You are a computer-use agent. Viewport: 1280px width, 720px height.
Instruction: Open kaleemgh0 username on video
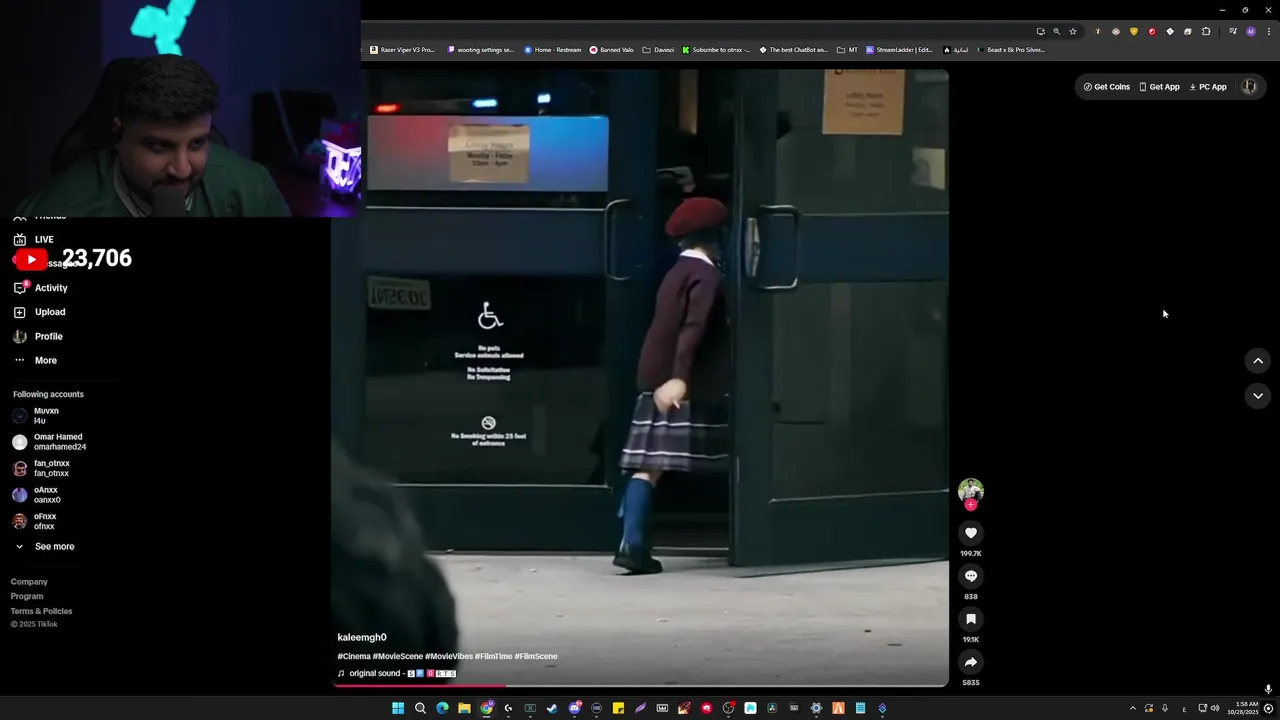coord(362,637)
